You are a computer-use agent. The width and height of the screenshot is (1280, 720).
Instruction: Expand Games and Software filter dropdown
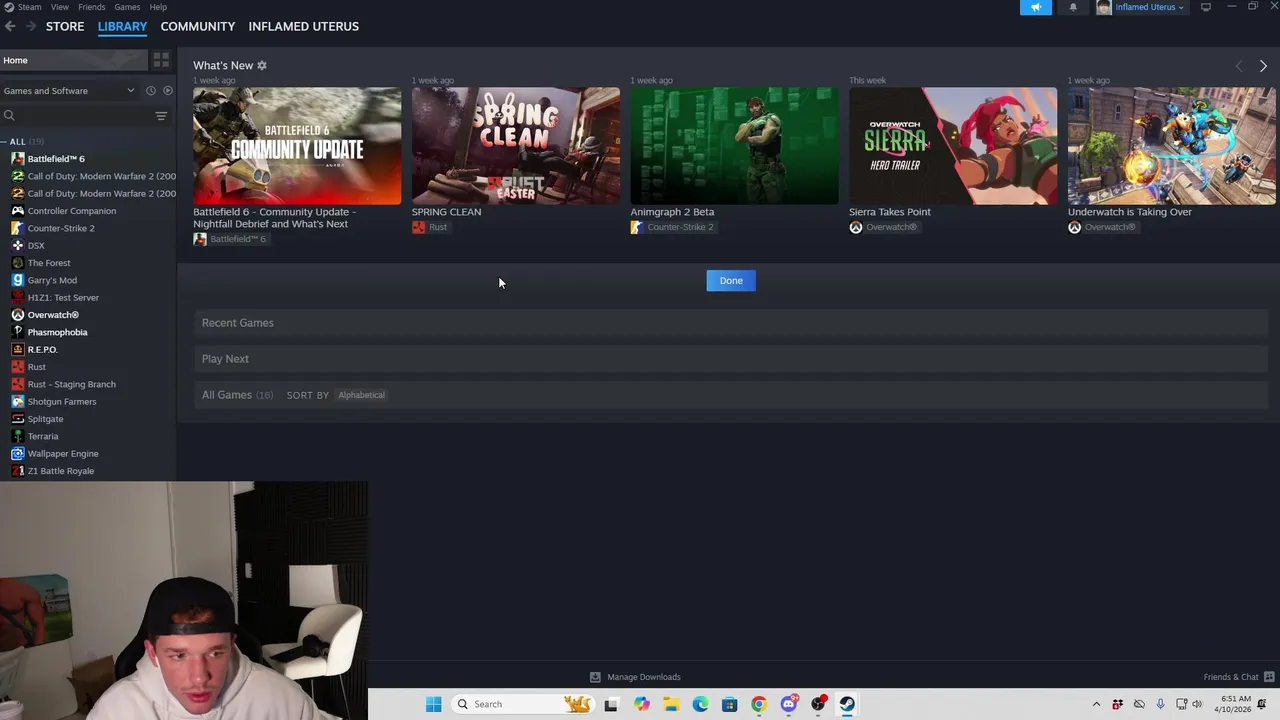69,90
